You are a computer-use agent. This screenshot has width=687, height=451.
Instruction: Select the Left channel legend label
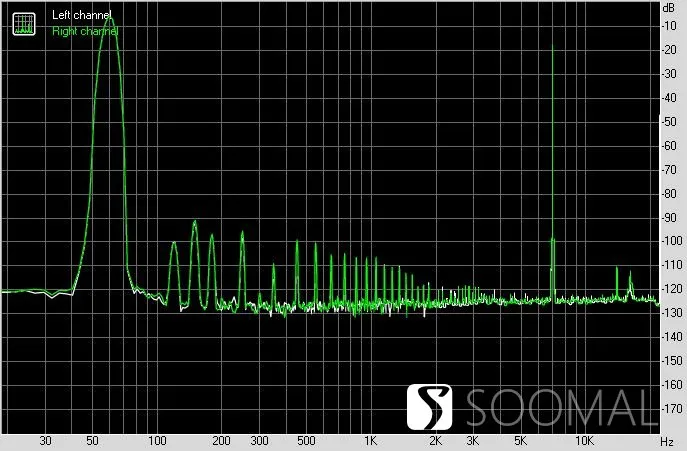pyautogui.click(x=81, y=15)
